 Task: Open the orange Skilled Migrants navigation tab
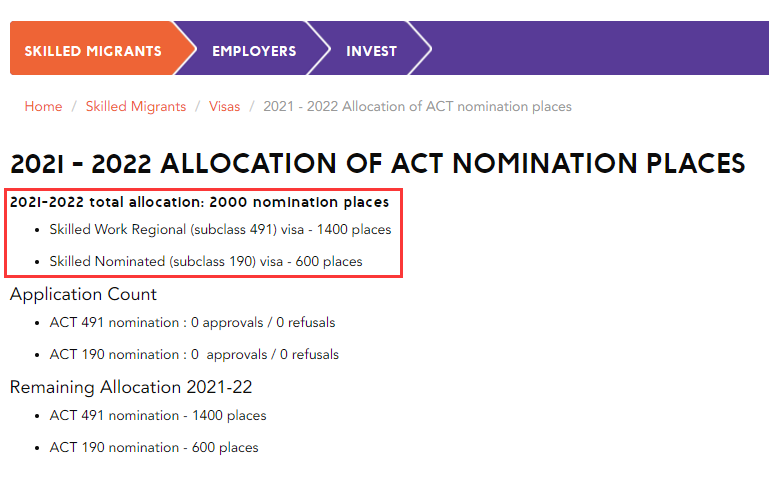[93, 51]
